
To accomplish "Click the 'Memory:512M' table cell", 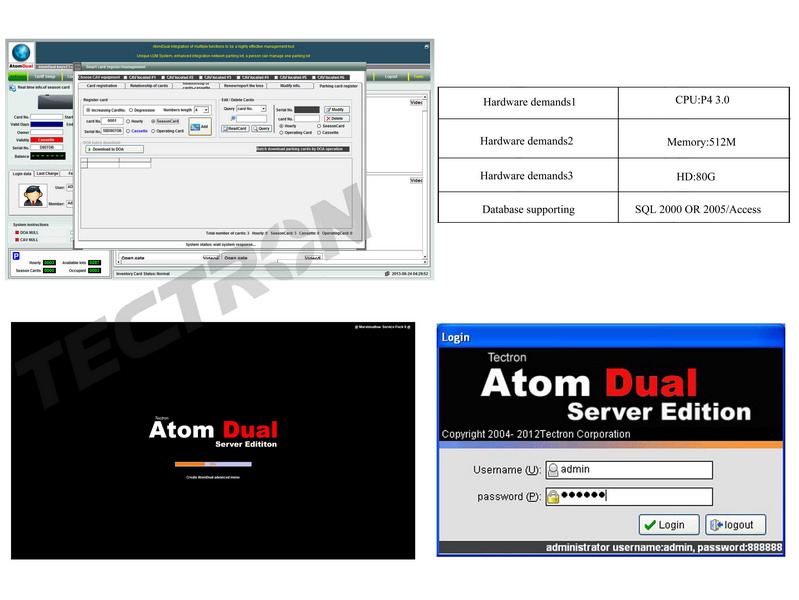I will pyautogui.click(x=704, y=139).
